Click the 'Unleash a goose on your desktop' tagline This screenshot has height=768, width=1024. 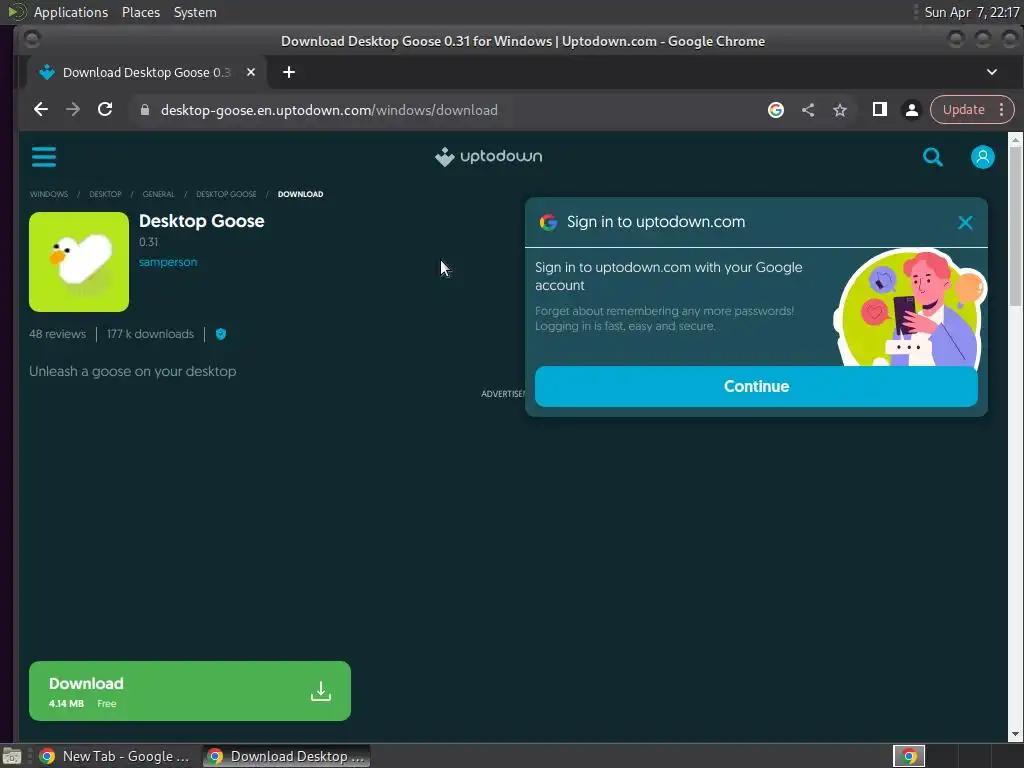(133, 371)
